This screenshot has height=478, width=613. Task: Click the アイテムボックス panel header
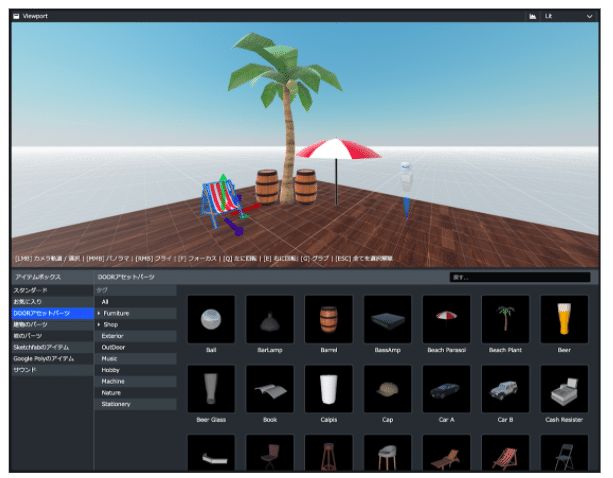click(x=38, y=277)
